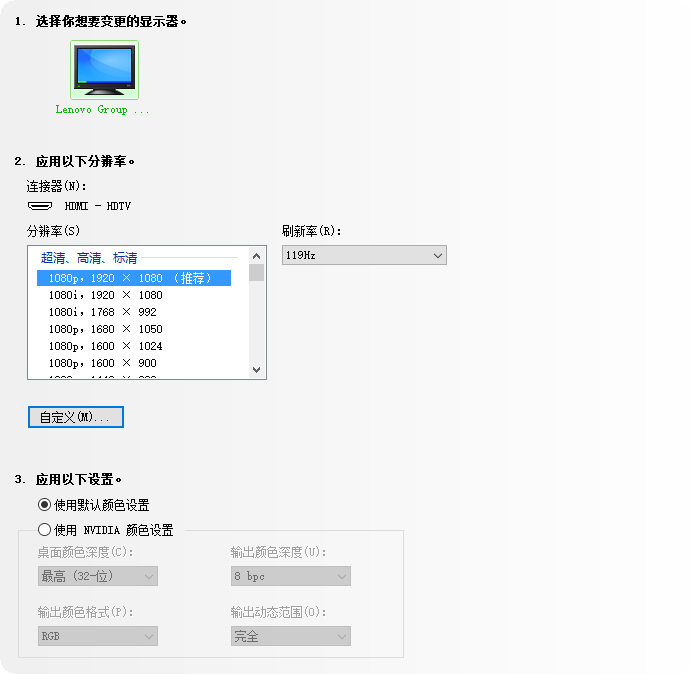Image resolution: width=692 pixels, height=675 pixels.
Task: Click the Lenovo Group display label
Action: [103, 110]
